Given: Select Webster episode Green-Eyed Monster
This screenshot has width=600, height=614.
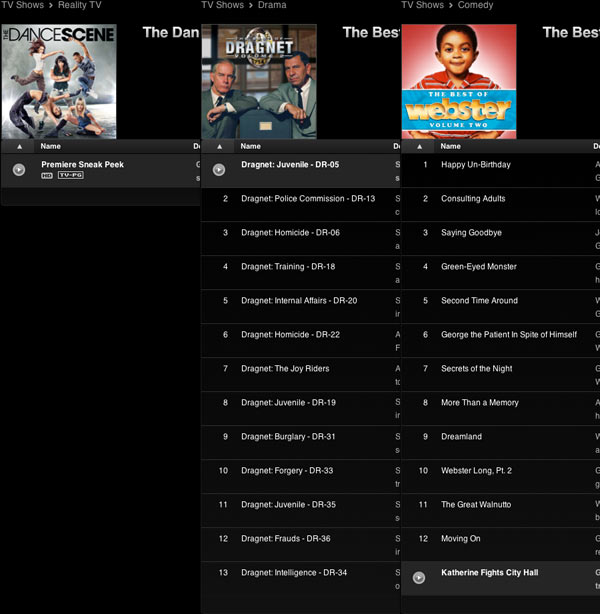Looking at the screenshot, I should point(479,267).
